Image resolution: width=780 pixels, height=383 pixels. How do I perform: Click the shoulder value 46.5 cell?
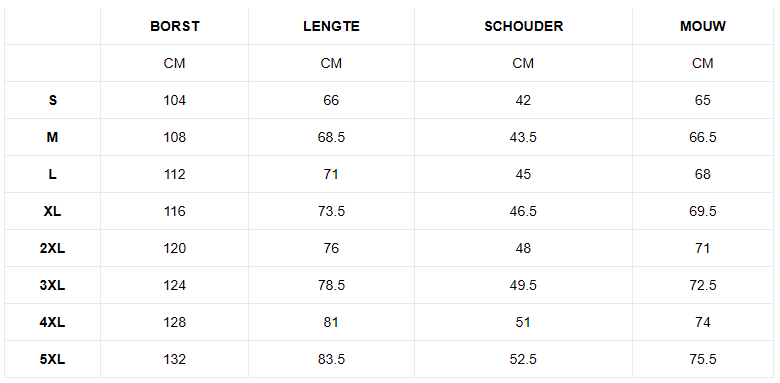[x=523, y=211]
